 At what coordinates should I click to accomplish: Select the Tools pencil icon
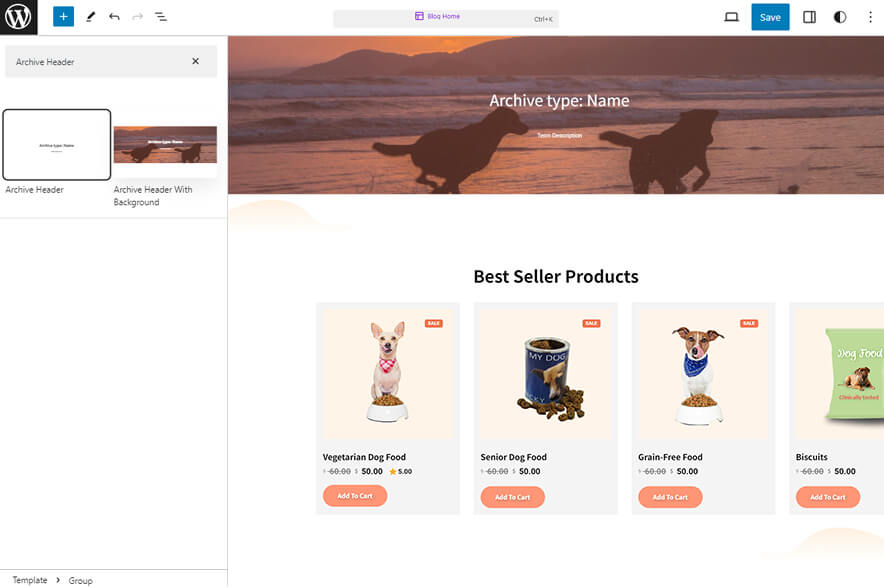pyautogui.click(x=89, y=16)
